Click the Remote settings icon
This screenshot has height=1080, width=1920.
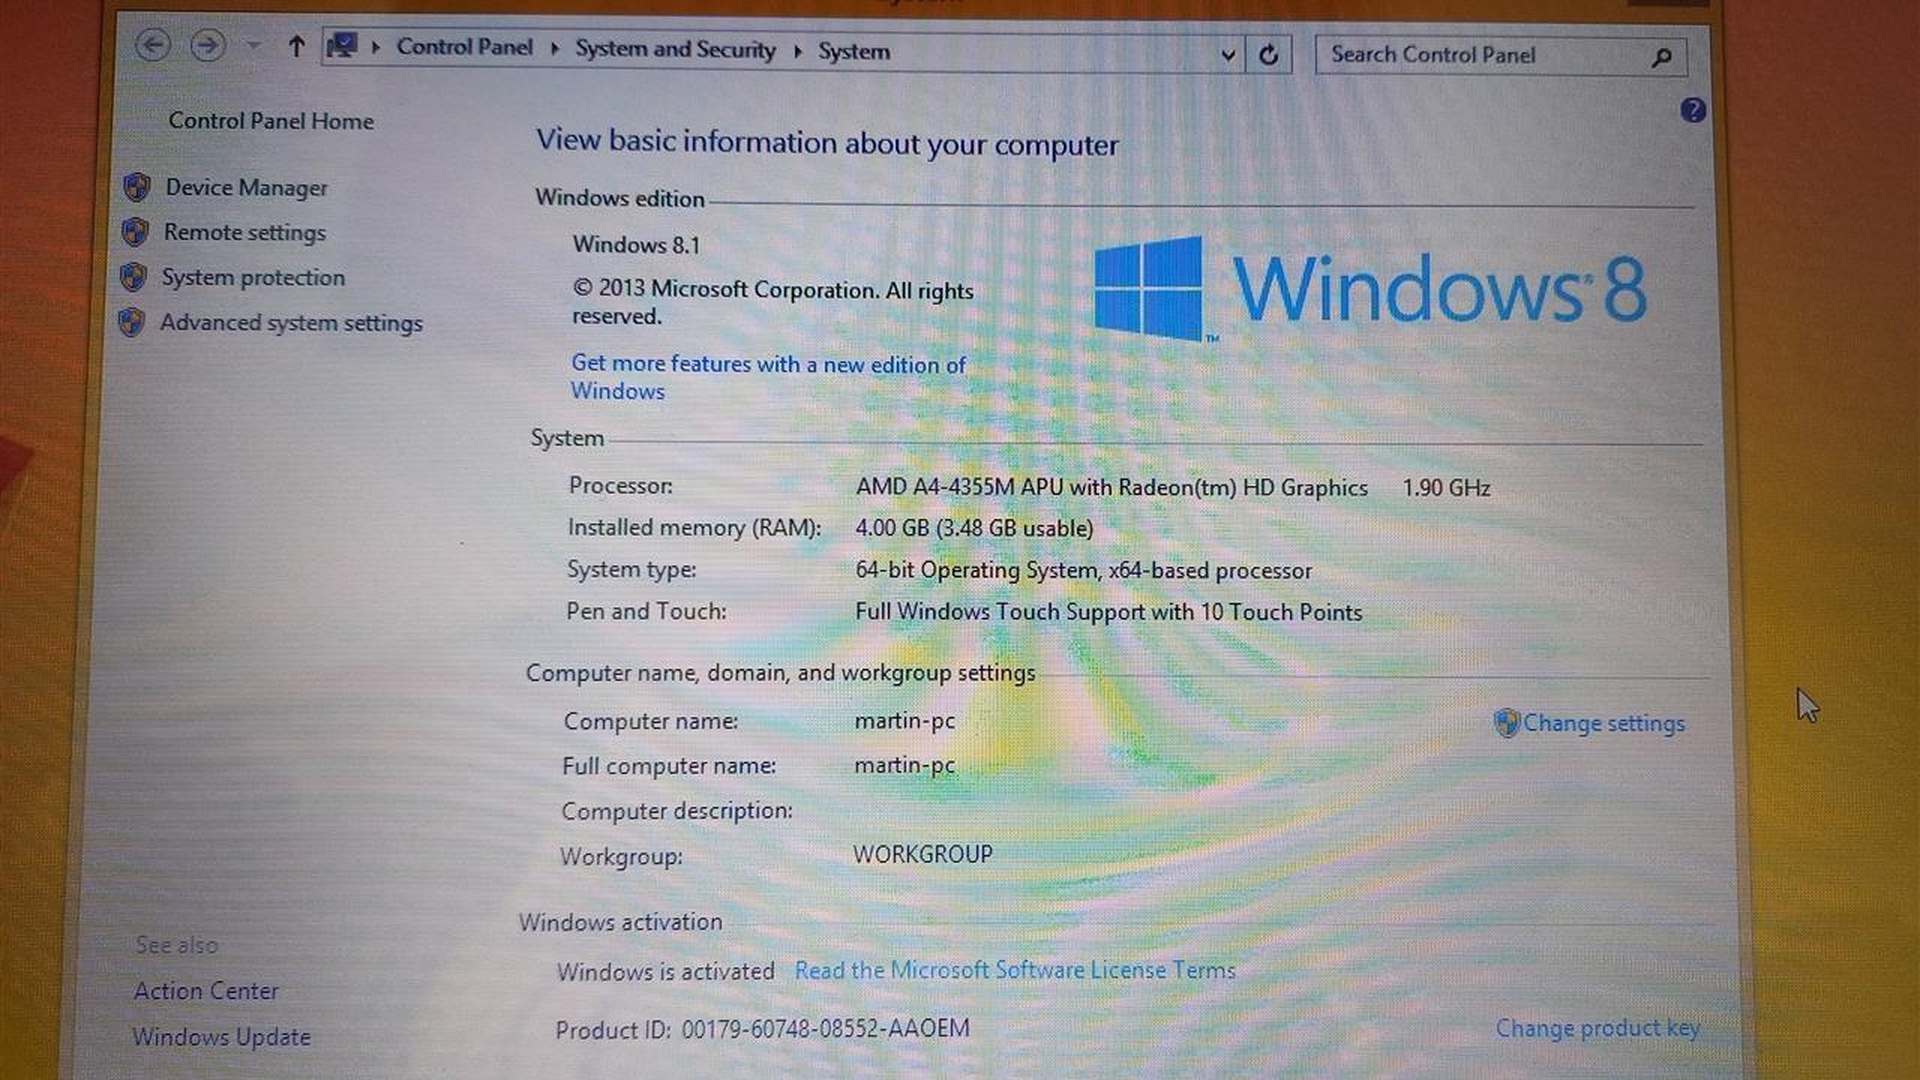click(142, 231)
